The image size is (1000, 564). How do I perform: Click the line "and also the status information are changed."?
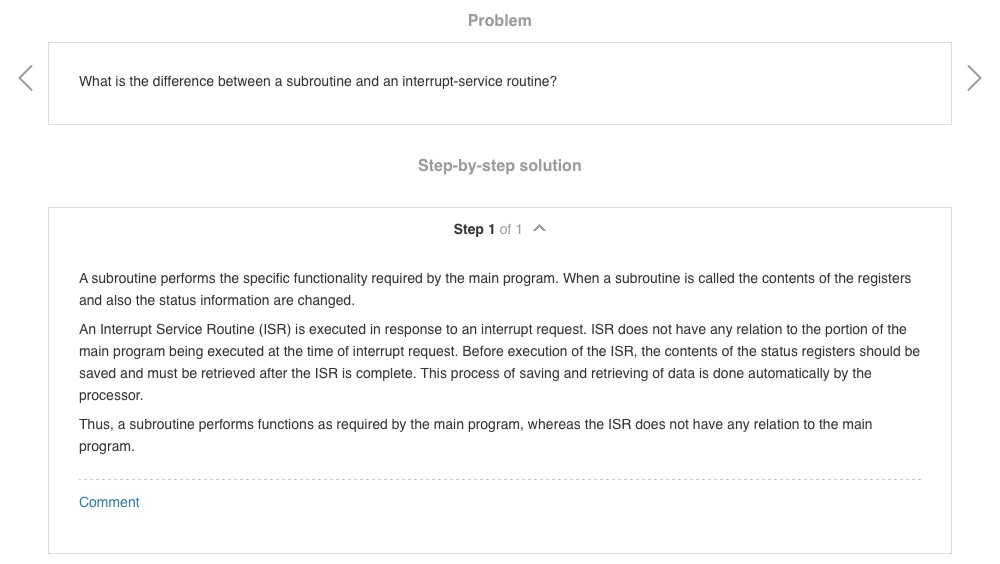(x=217, y=300)
